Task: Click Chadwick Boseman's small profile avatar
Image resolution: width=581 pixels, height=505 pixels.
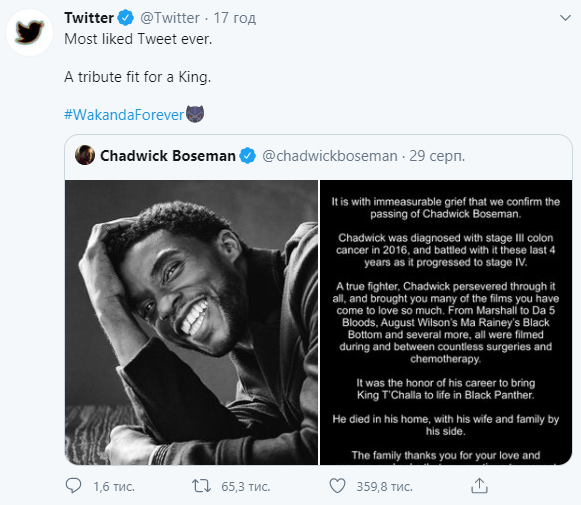Action: point(85,155)
